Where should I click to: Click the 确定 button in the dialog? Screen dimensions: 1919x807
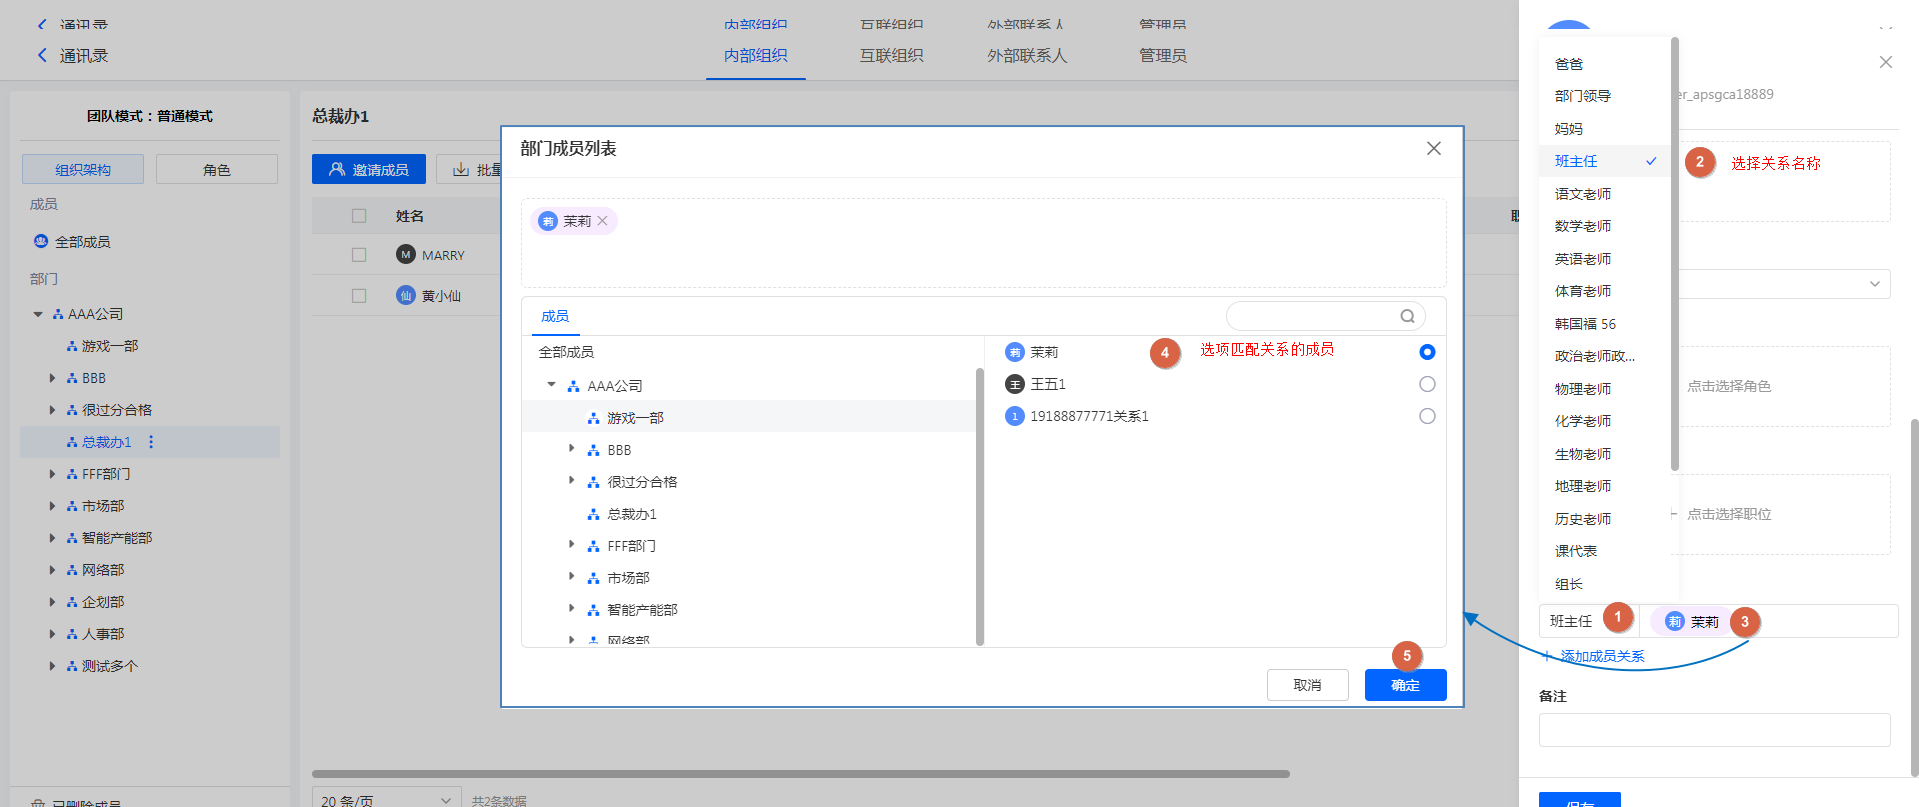(x=1405, y=685)
